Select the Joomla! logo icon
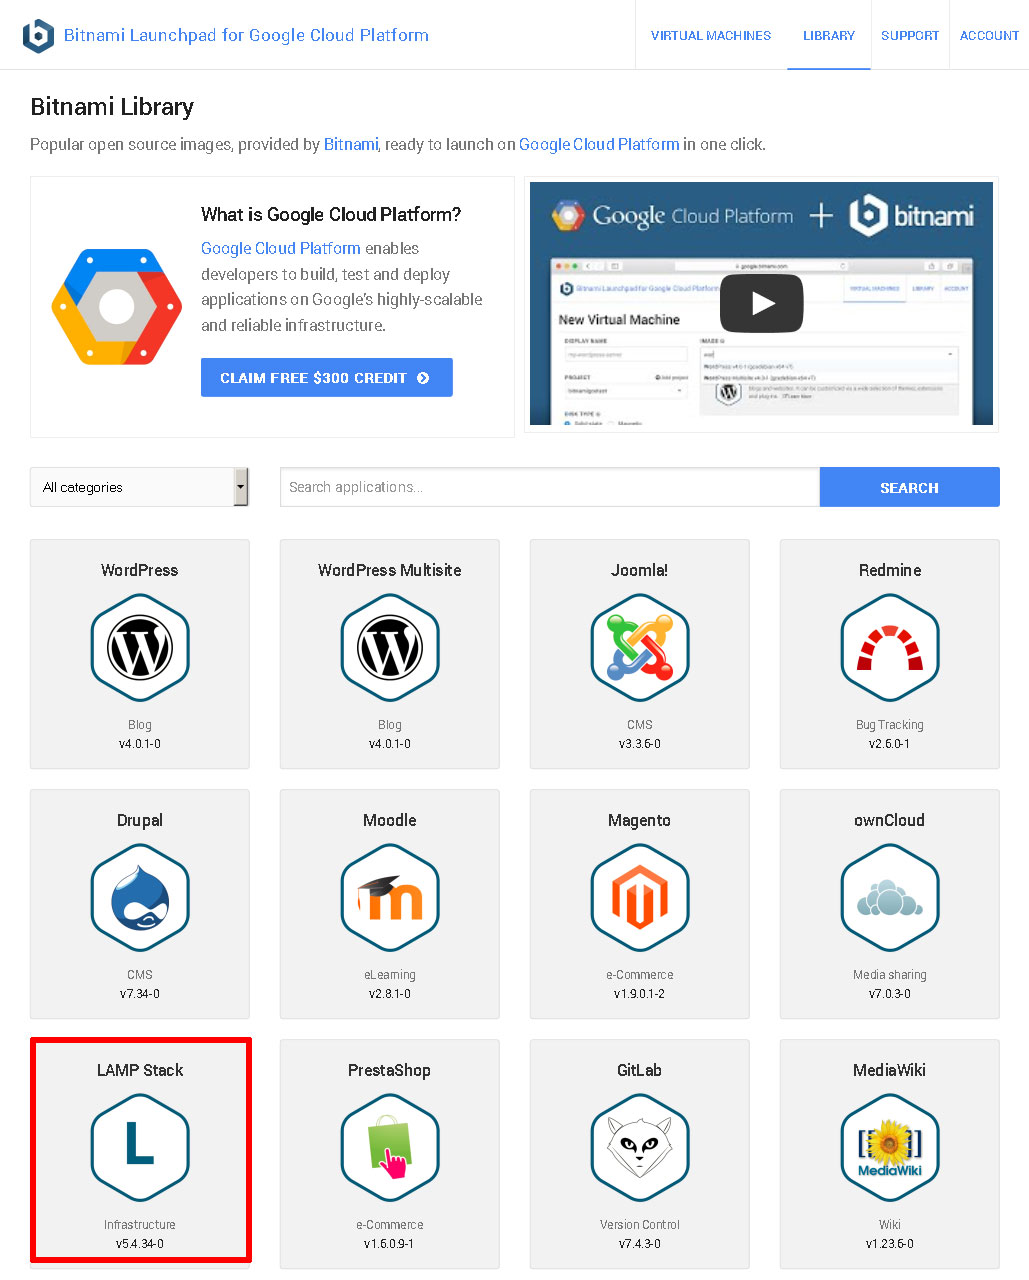Image resolution: width=1029 pixels, height=1280 pixels. point(640,648)
